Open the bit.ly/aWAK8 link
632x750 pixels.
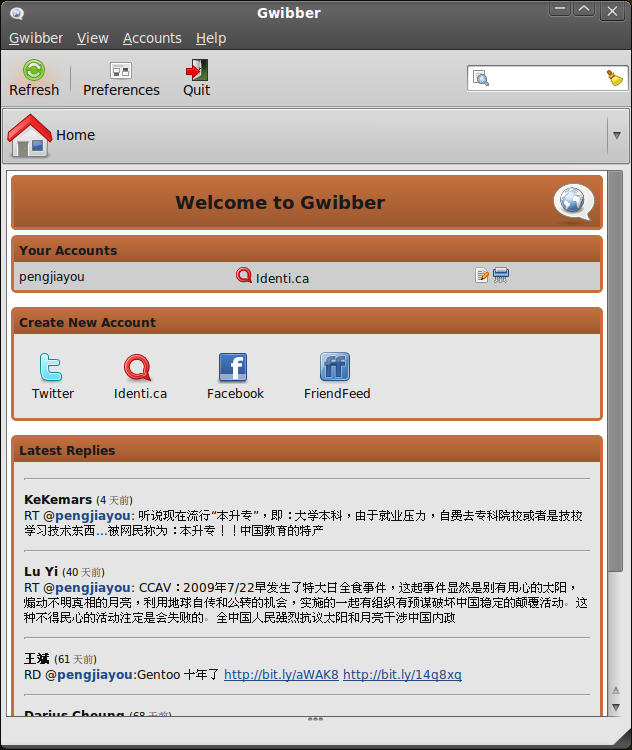click(281, 675)
